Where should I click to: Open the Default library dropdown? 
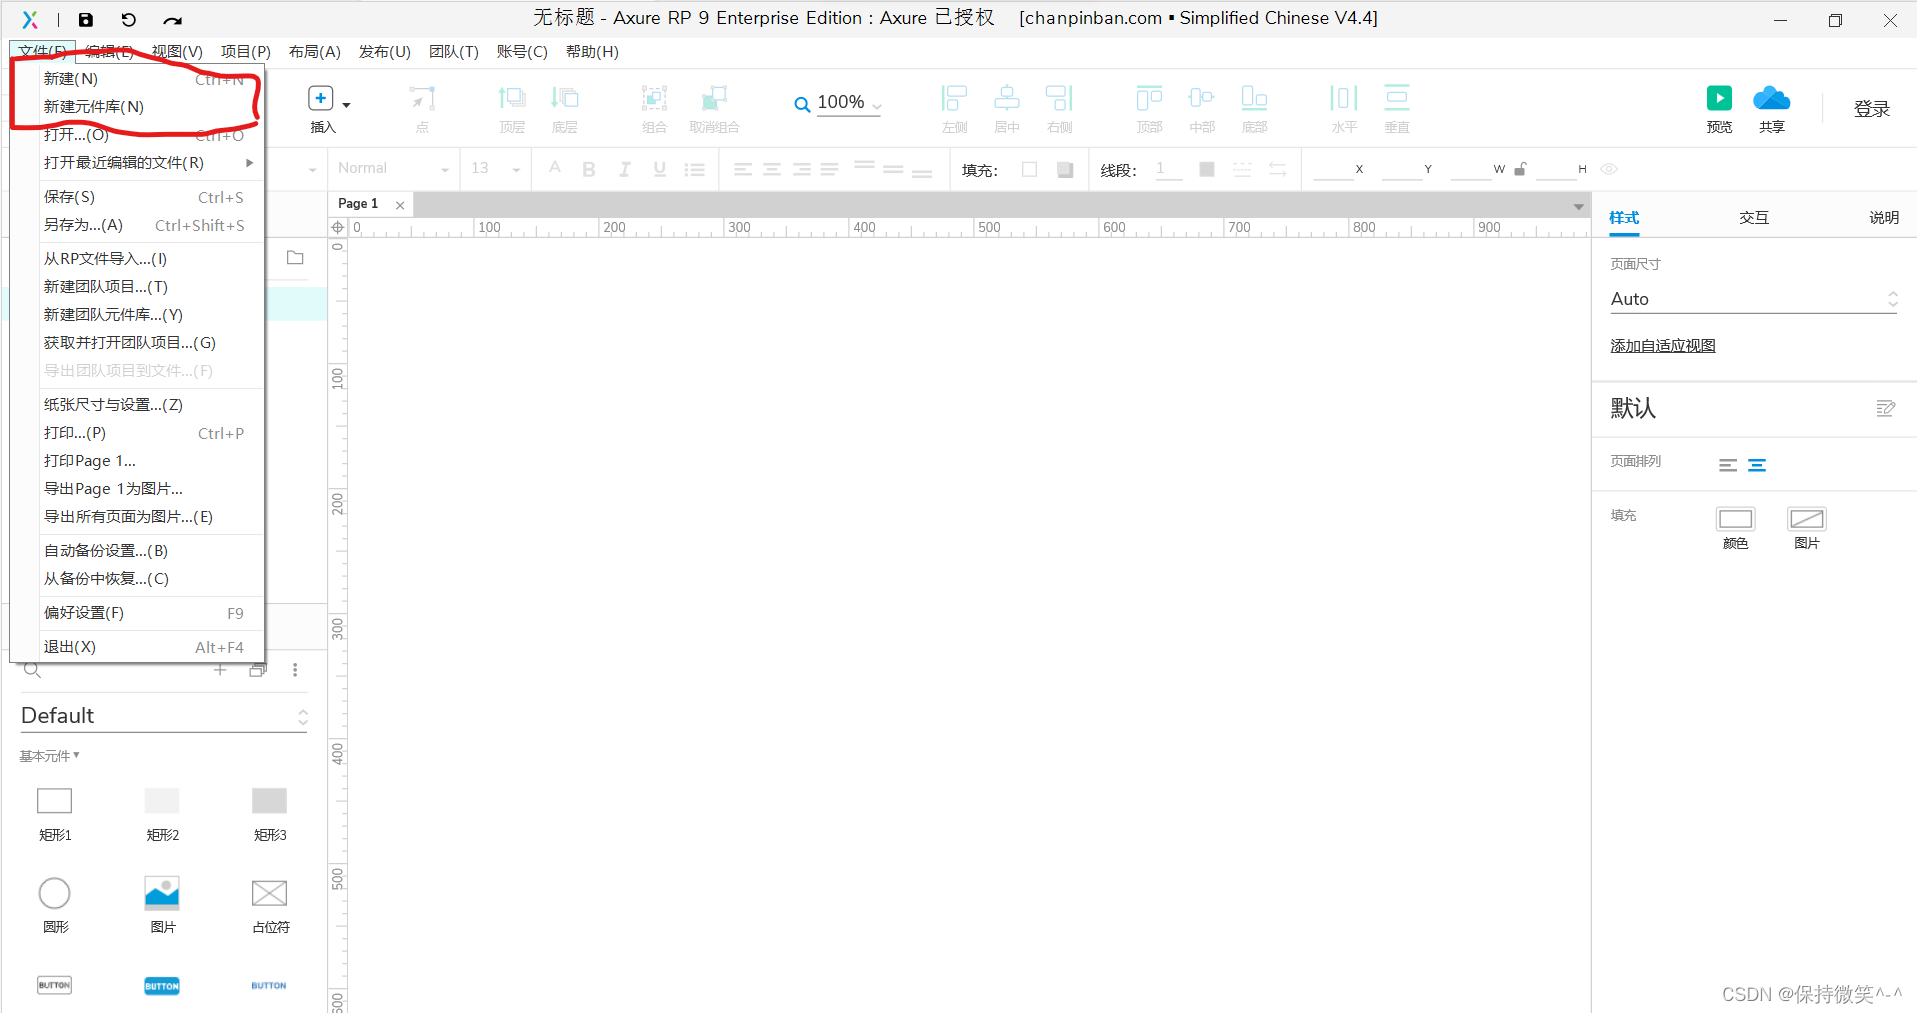[164, 716]
